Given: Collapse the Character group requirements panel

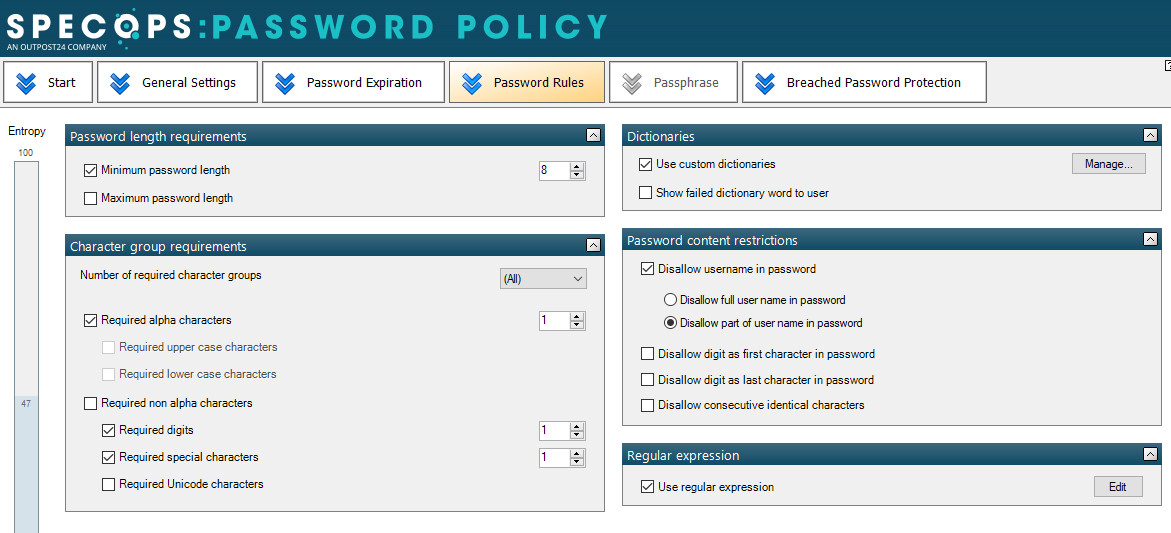Looking at the screenshot, I should pyautogui.click(x=593, y=245).
